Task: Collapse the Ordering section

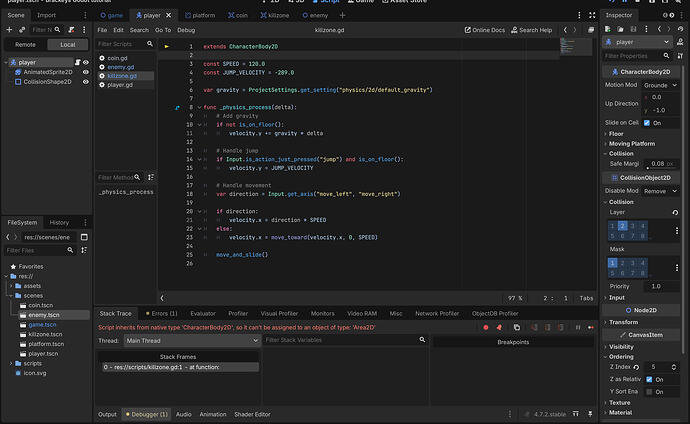Action: [x=619, y=357]
